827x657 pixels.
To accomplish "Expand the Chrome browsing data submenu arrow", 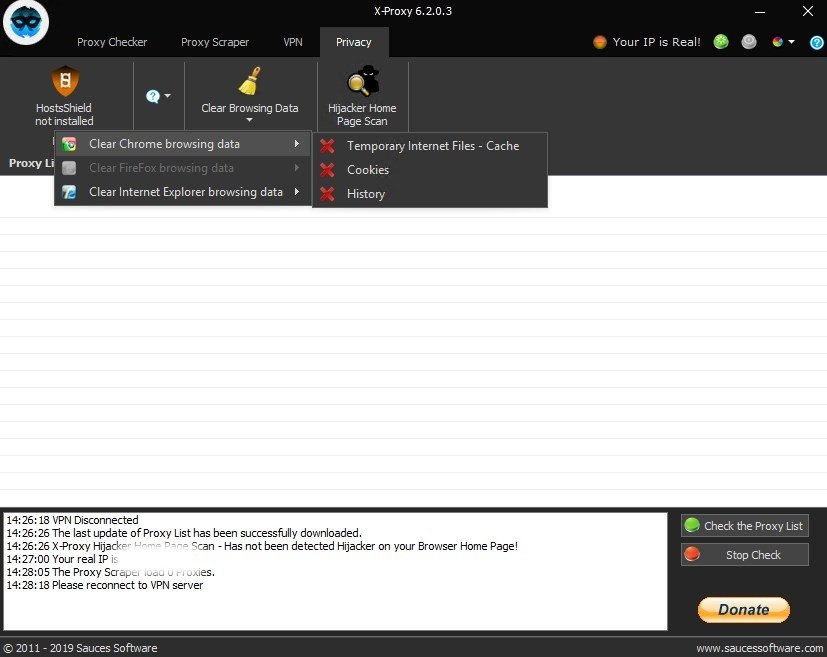I will (x=297, y=143).
